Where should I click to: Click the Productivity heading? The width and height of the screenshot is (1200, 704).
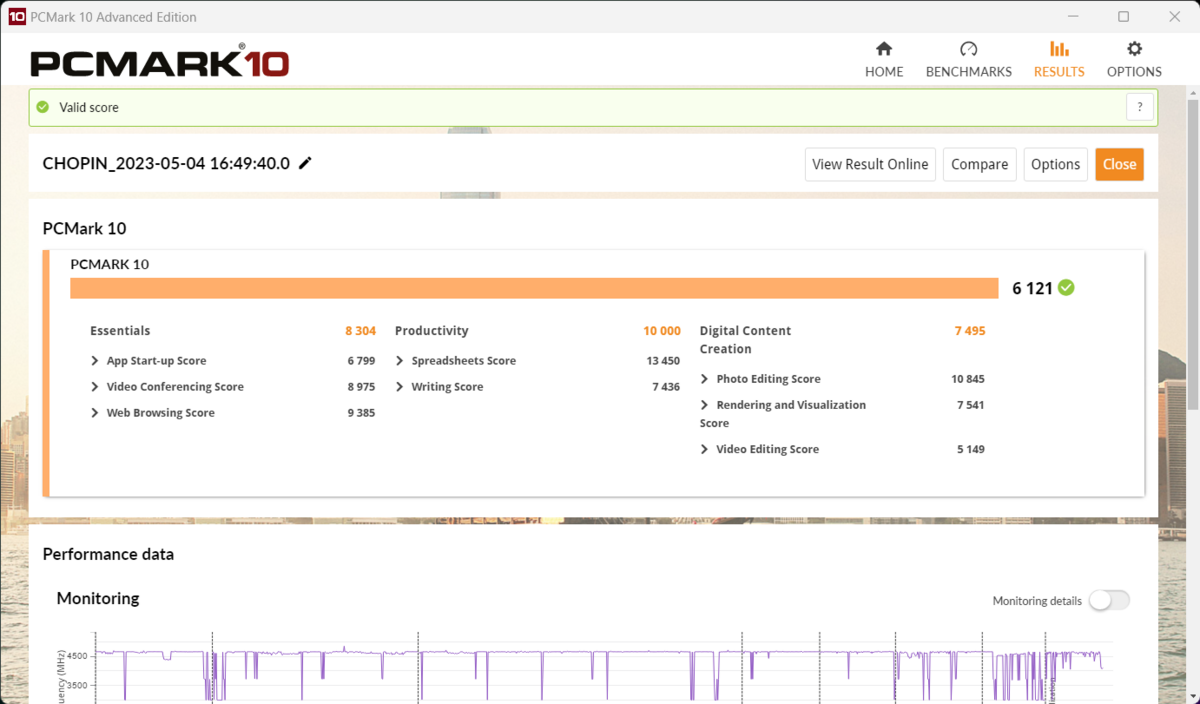coord(431,331)
